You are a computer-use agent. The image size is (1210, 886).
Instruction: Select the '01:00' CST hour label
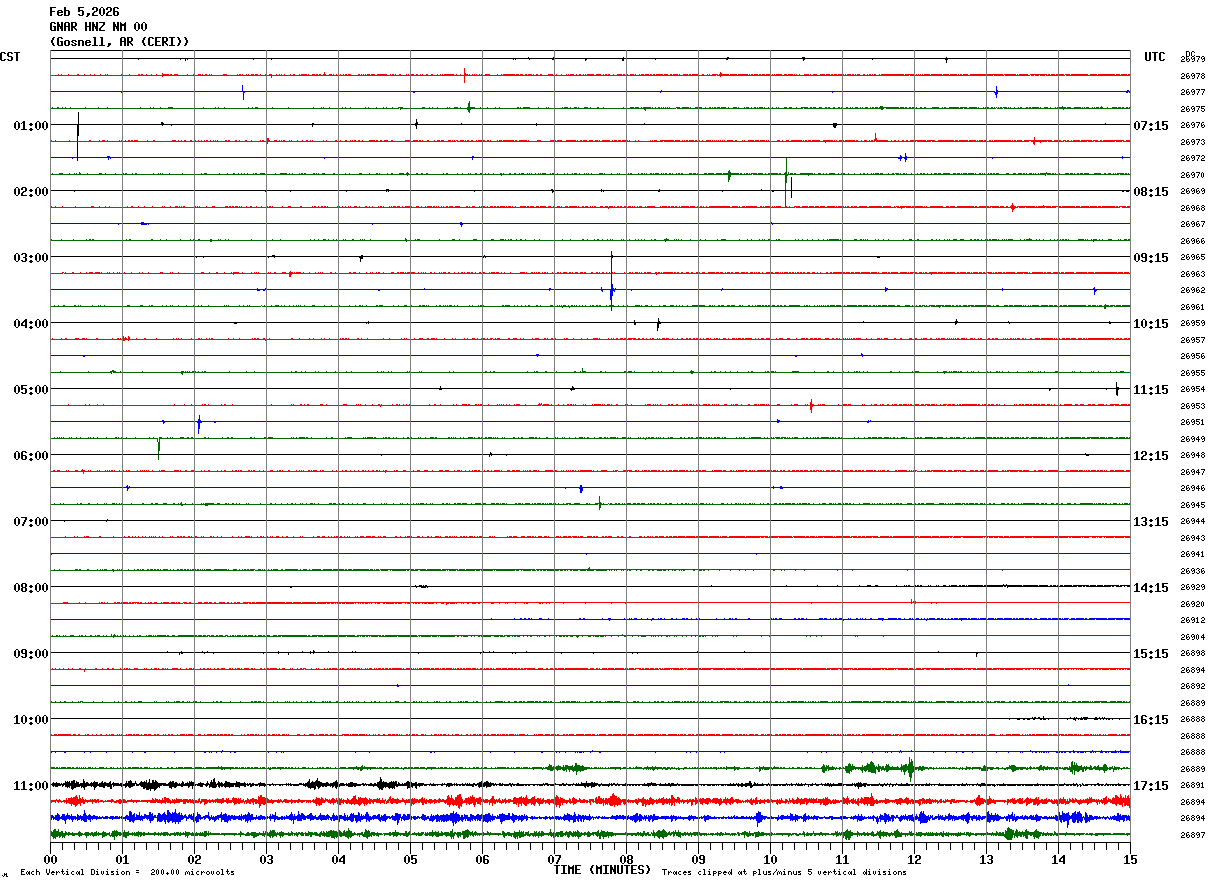(x=31, y=126)
